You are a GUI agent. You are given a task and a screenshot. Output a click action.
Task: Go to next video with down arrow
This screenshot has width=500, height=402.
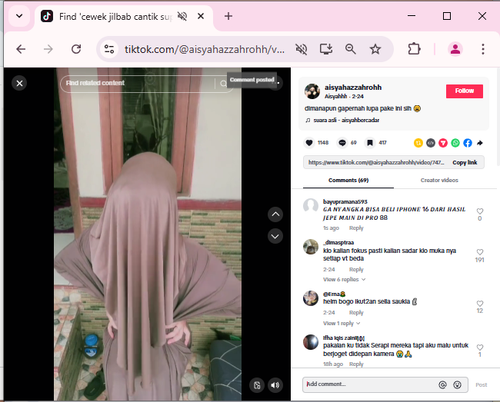point(275,236)
